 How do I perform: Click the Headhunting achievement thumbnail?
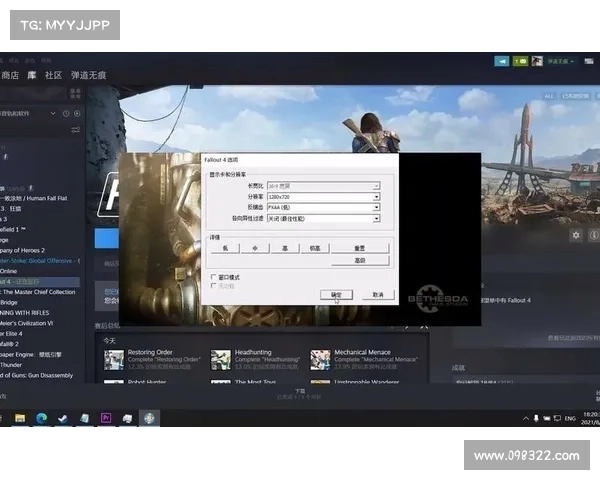pyautogui.click(x=221, y=359)
